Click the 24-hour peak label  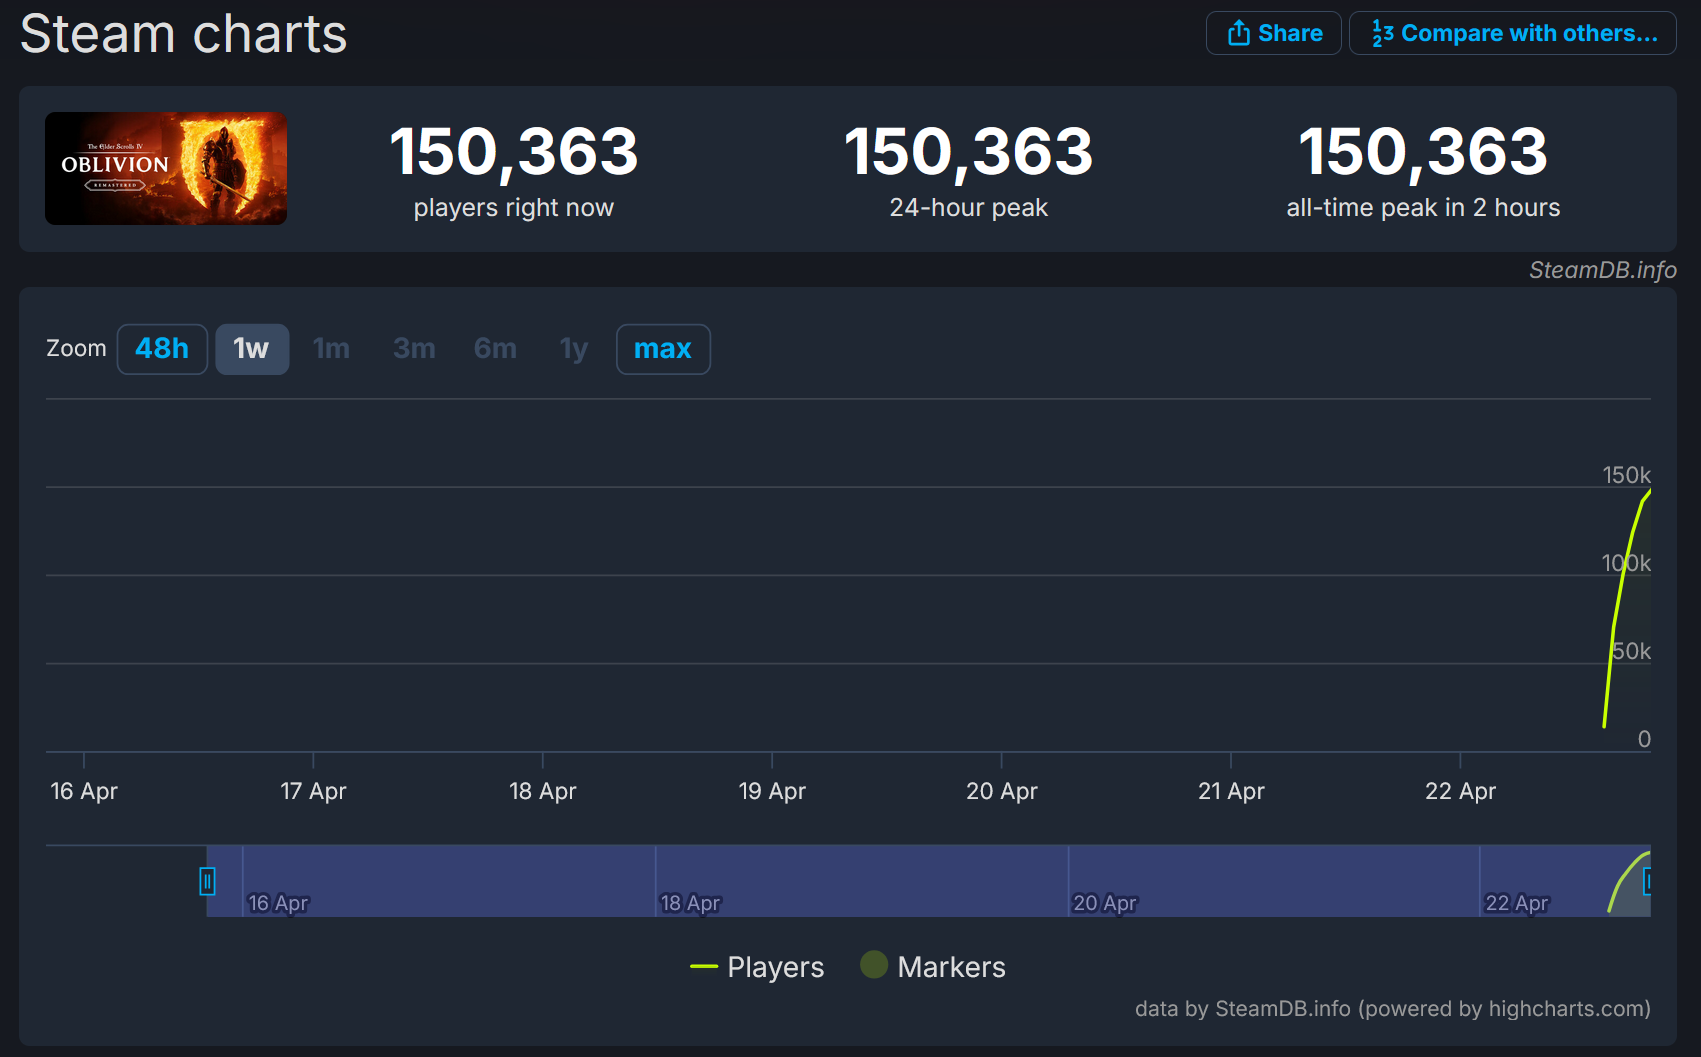[968, 207]
